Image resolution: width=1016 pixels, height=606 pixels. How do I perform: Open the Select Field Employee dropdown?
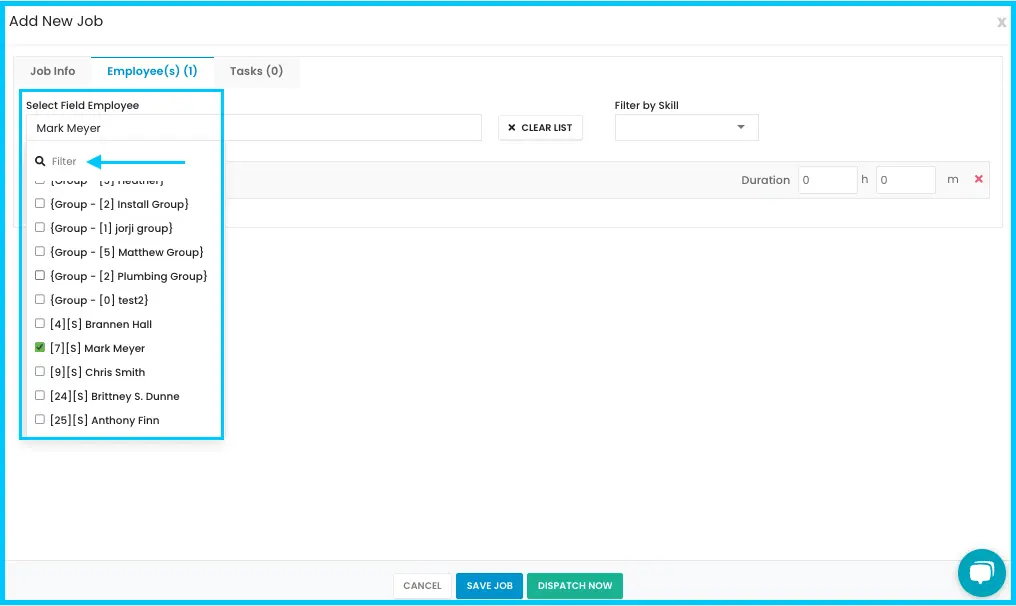(x=253, y=128)
